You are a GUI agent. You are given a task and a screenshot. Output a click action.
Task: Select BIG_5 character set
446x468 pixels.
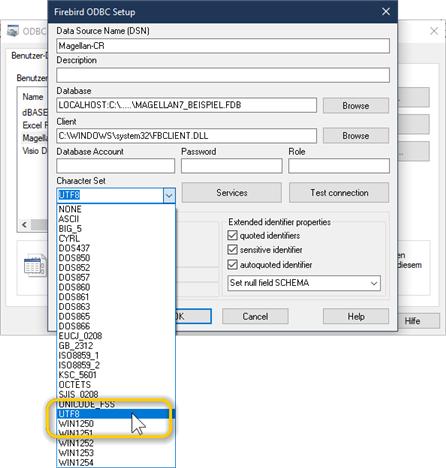point(116,229)
